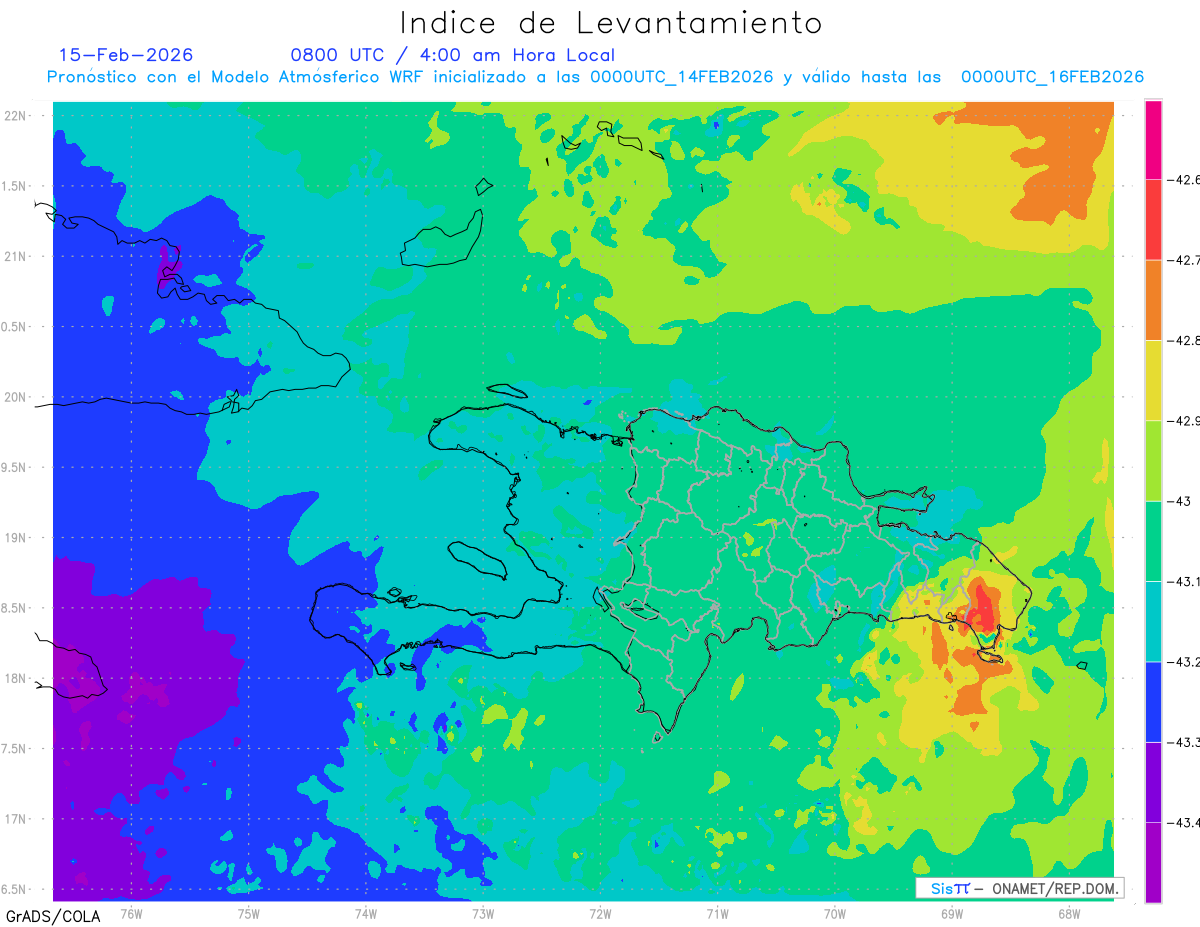Click the "75W" longitude label

tap(248, 914)
